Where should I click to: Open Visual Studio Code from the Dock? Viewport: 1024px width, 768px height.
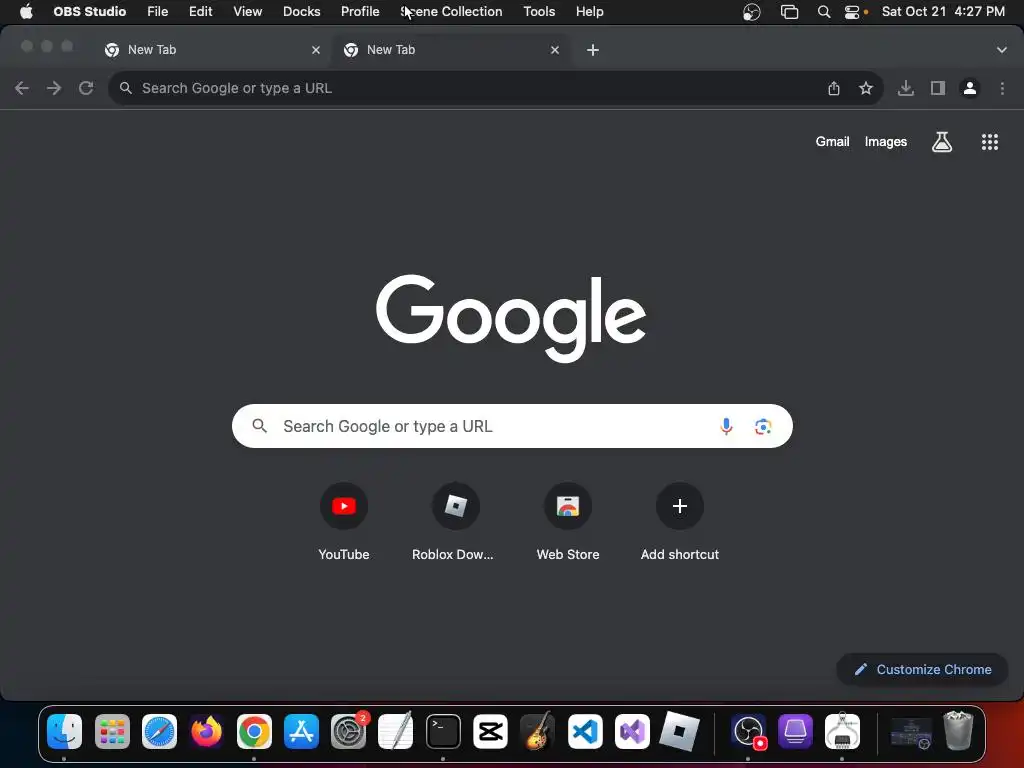585,731
